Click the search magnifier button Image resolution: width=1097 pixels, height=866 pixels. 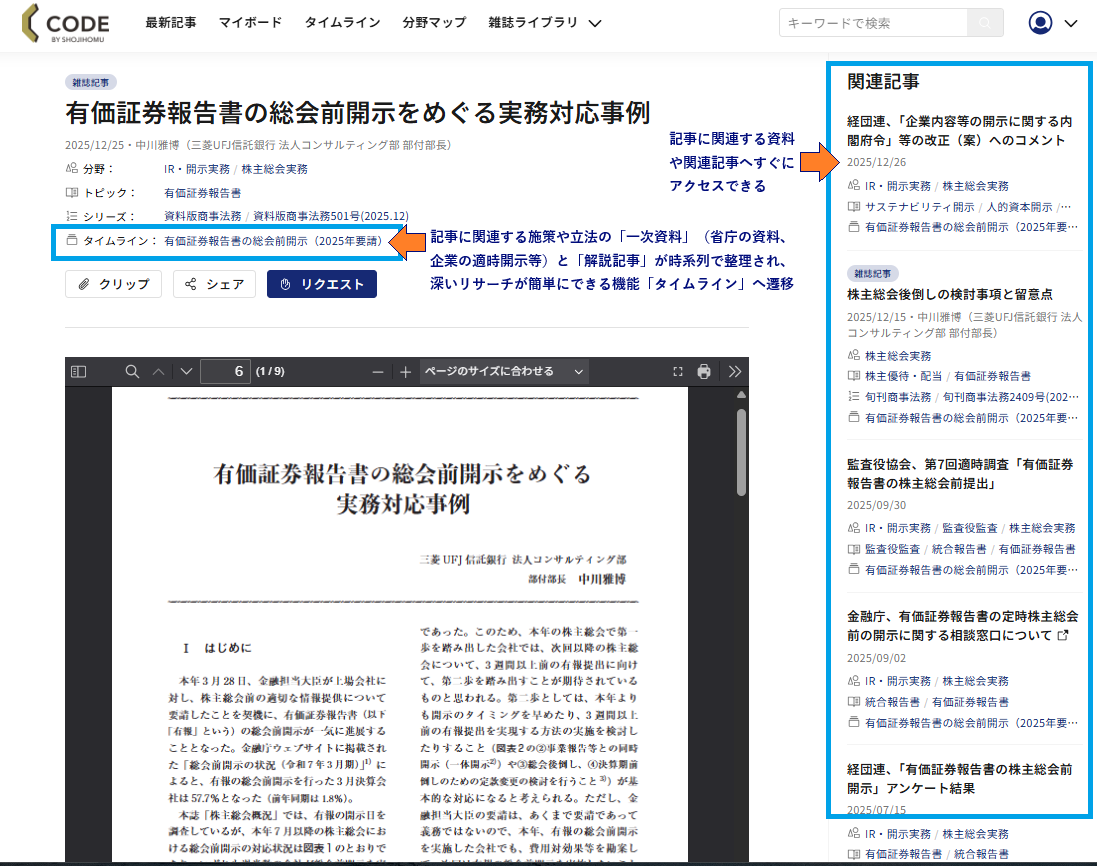[985, 23]
